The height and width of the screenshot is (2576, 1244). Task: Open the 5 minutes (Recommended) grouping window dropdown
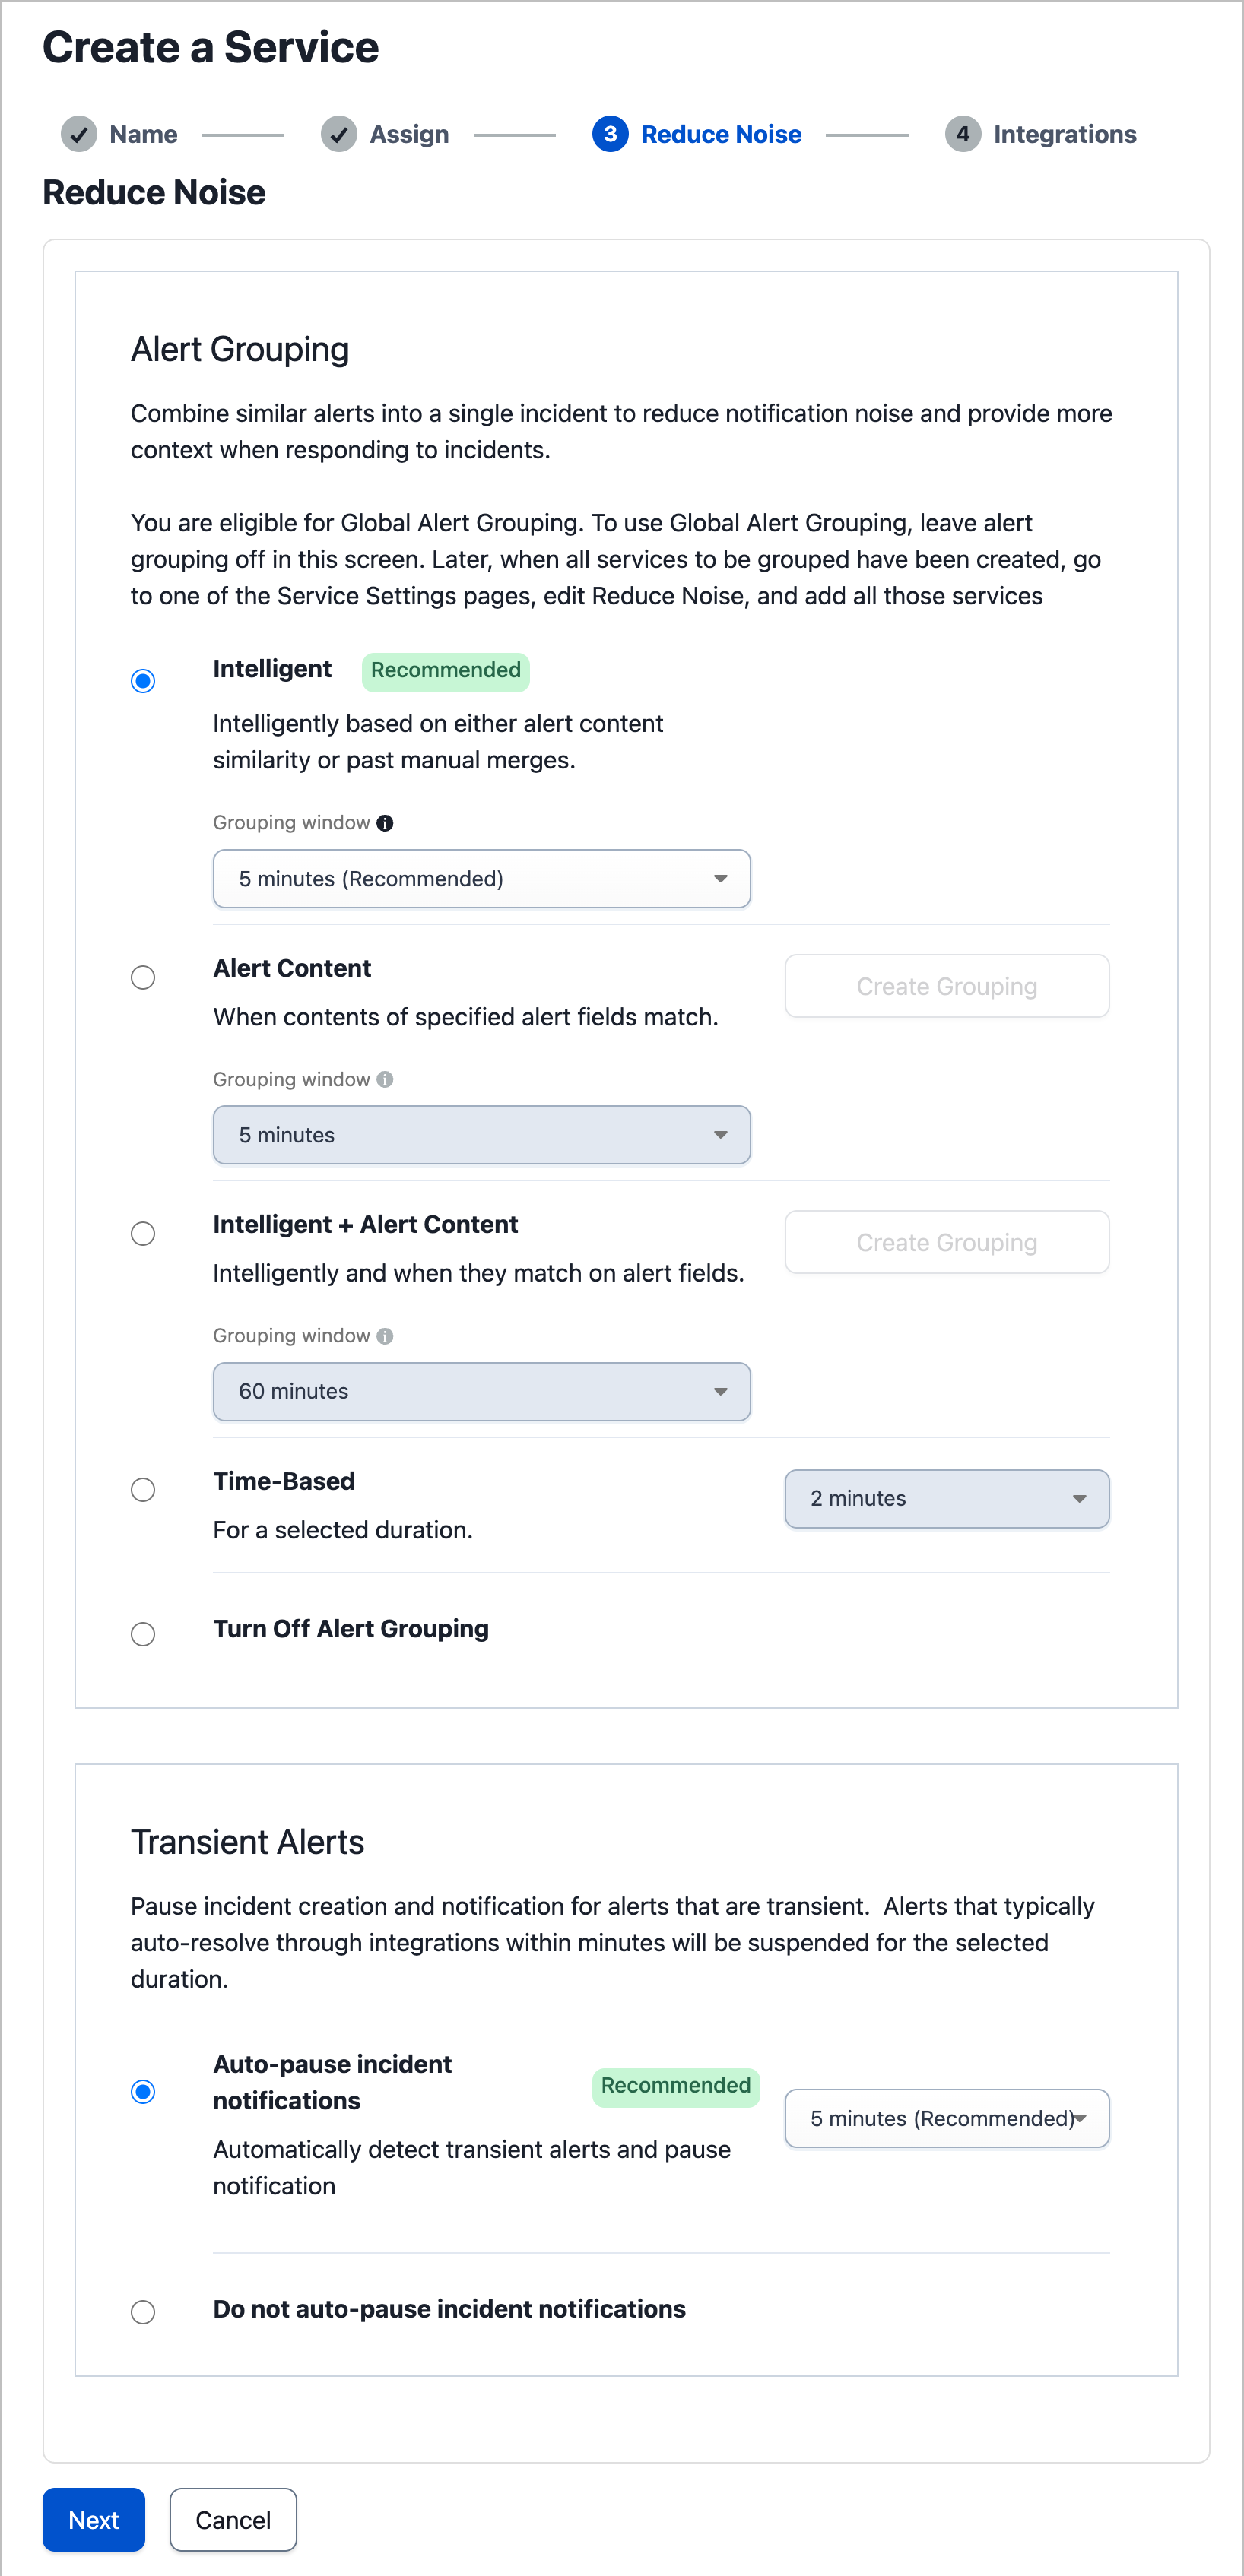[481, 879]
